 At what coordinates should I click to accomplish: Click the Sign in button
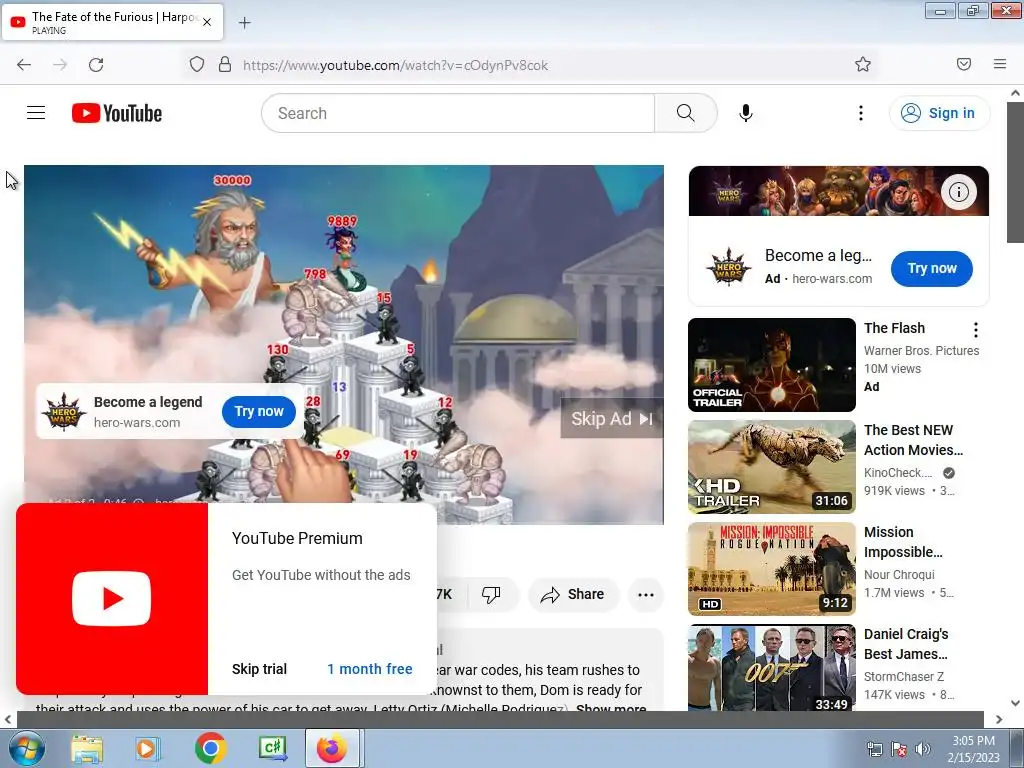point(939,113)
